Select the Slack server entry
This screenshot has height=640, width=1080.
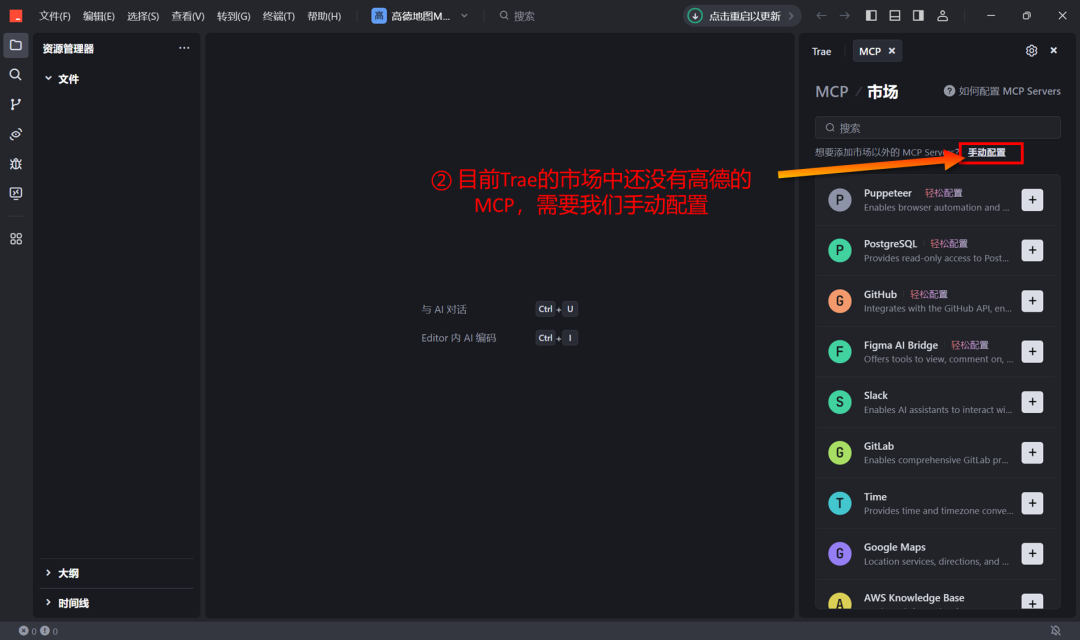coord(935,402)
